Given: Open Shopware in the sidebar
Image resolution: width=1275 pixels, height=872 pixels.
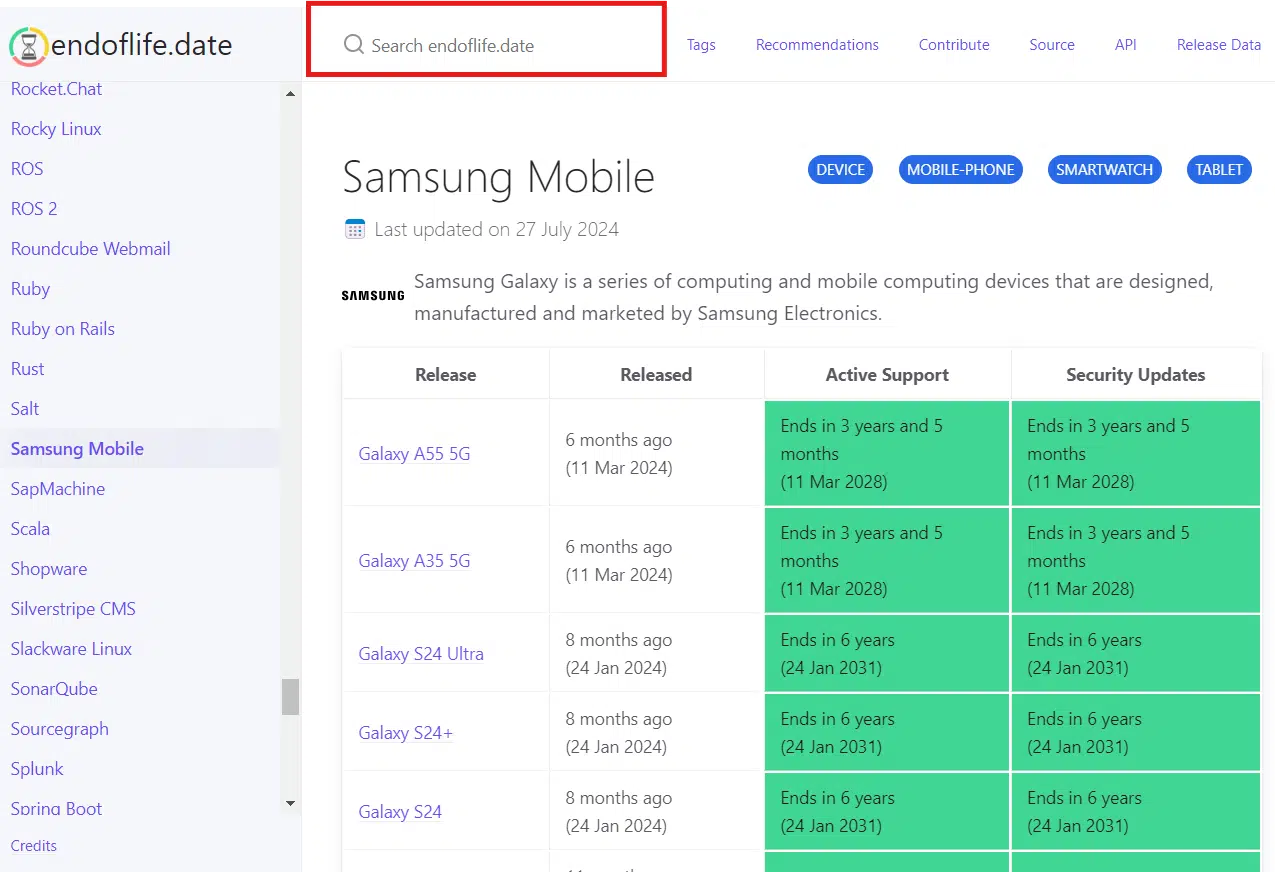Looking at the screenshot, I should click(49, 569).
